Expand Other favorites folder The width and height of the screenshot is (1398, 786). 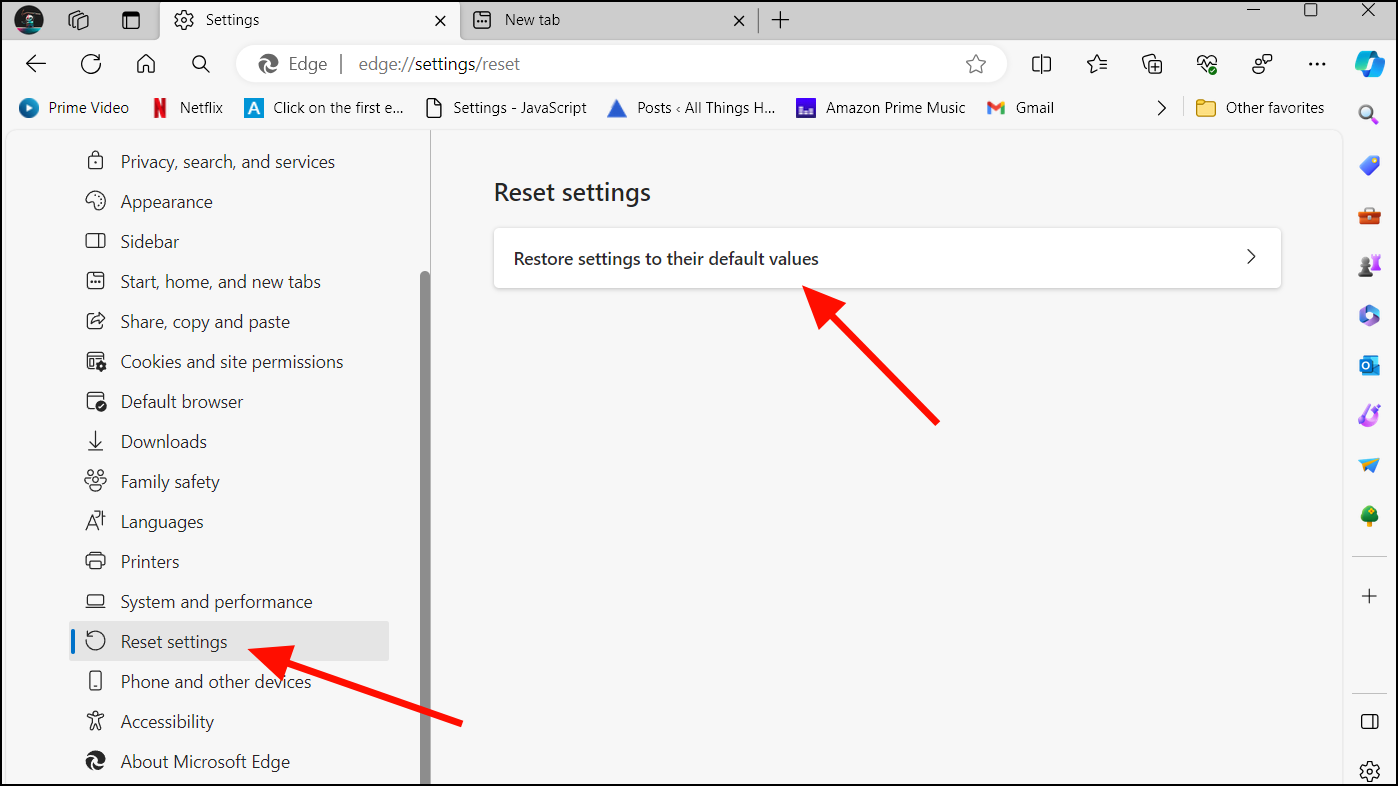1260,107
